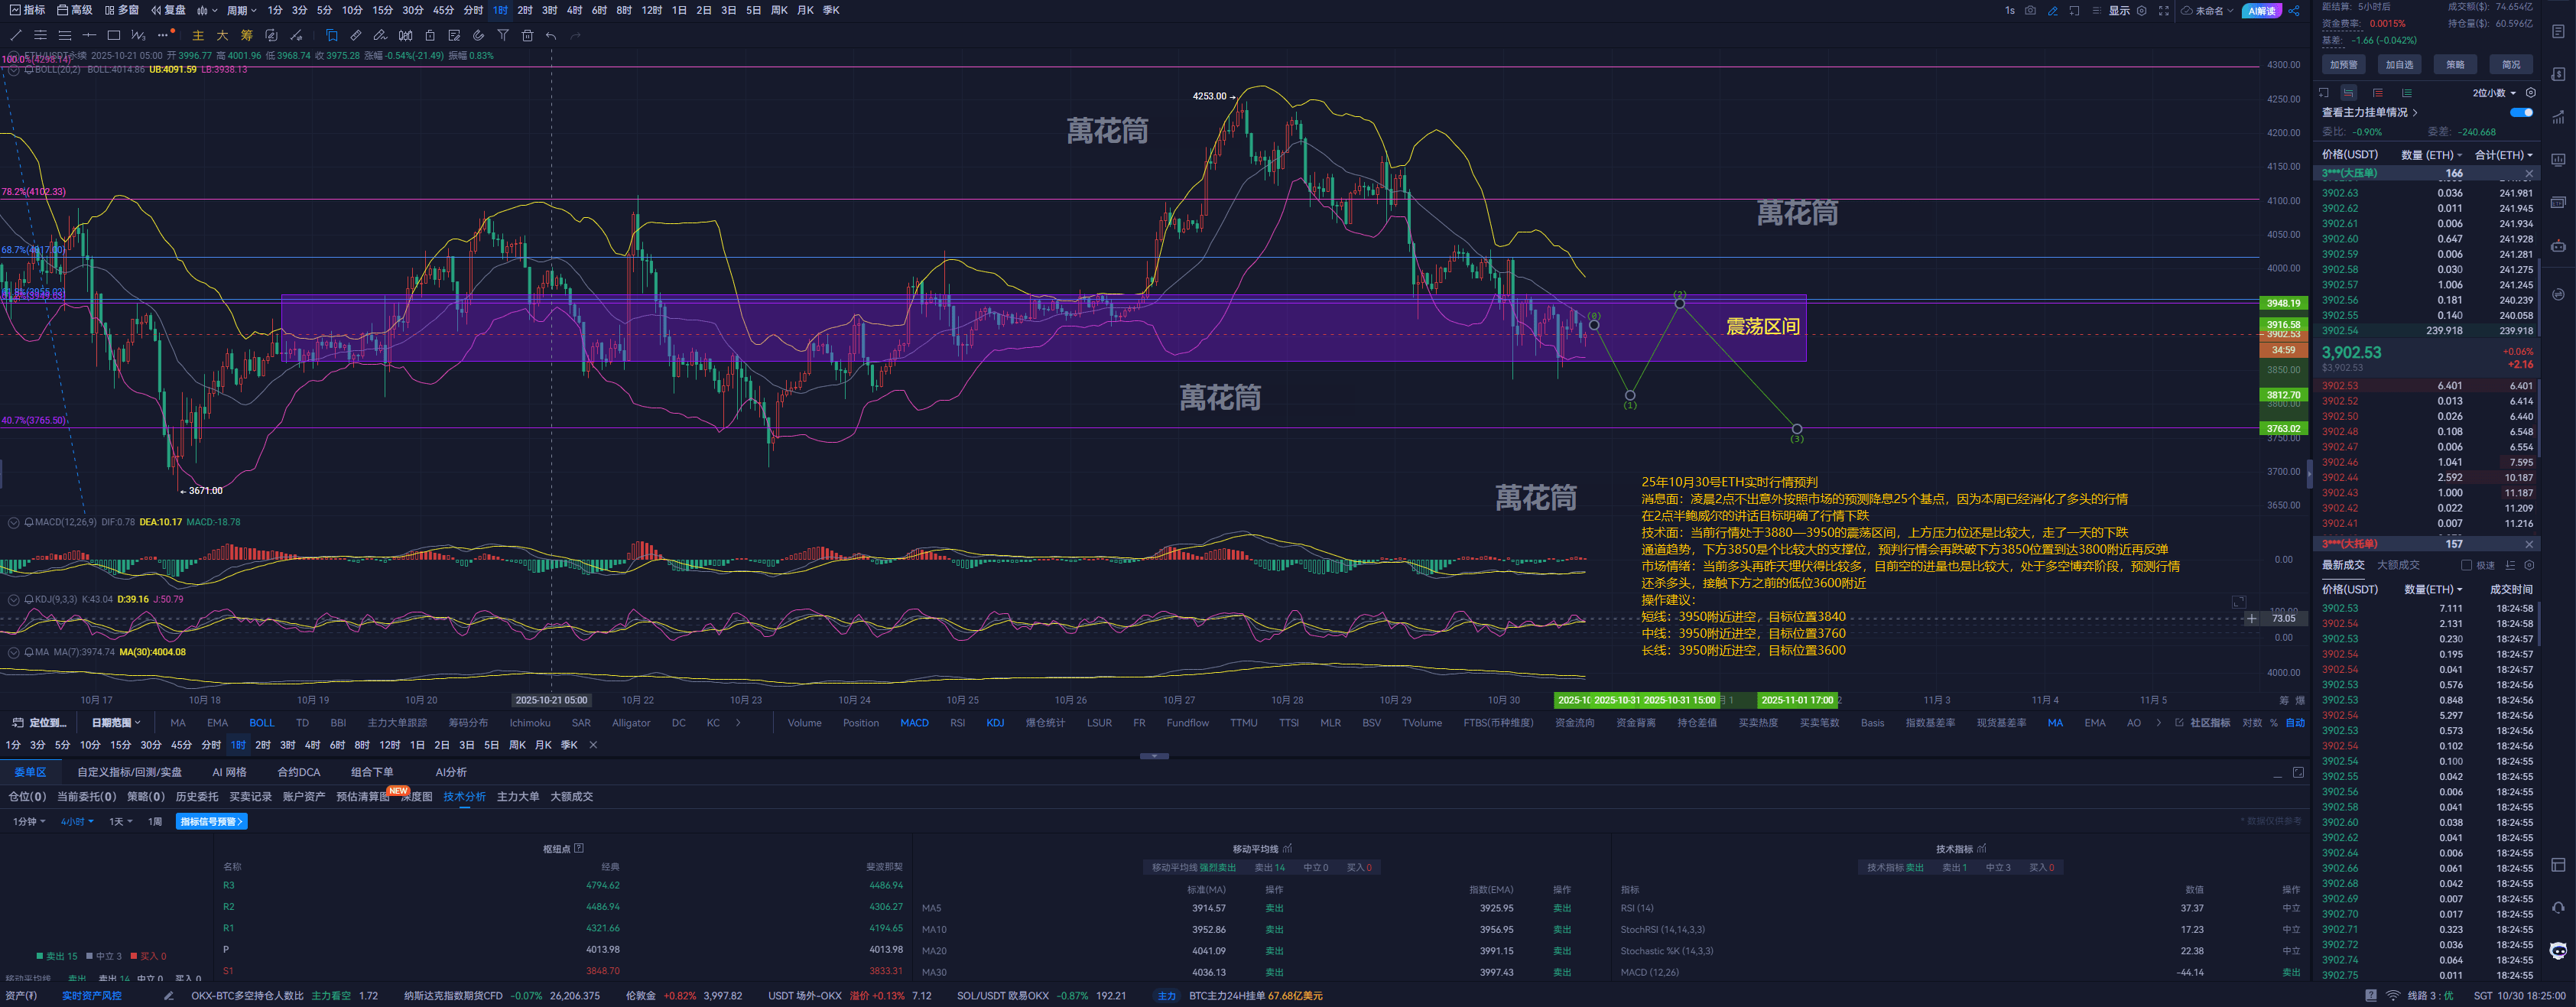Check the 极速 checkbox

tap(2466, 565)
